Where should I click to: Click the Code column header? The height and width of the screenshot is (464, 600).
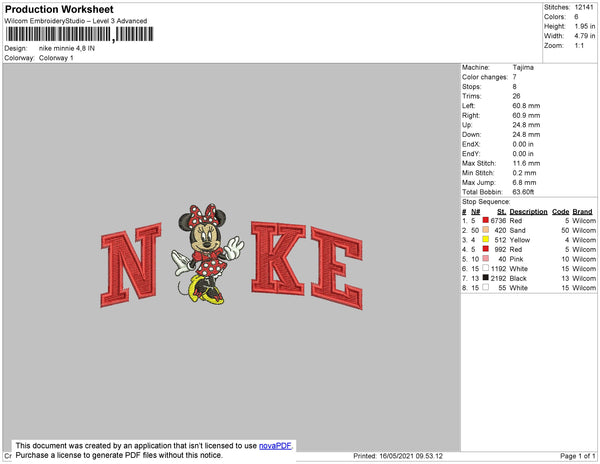click(561, 212)
